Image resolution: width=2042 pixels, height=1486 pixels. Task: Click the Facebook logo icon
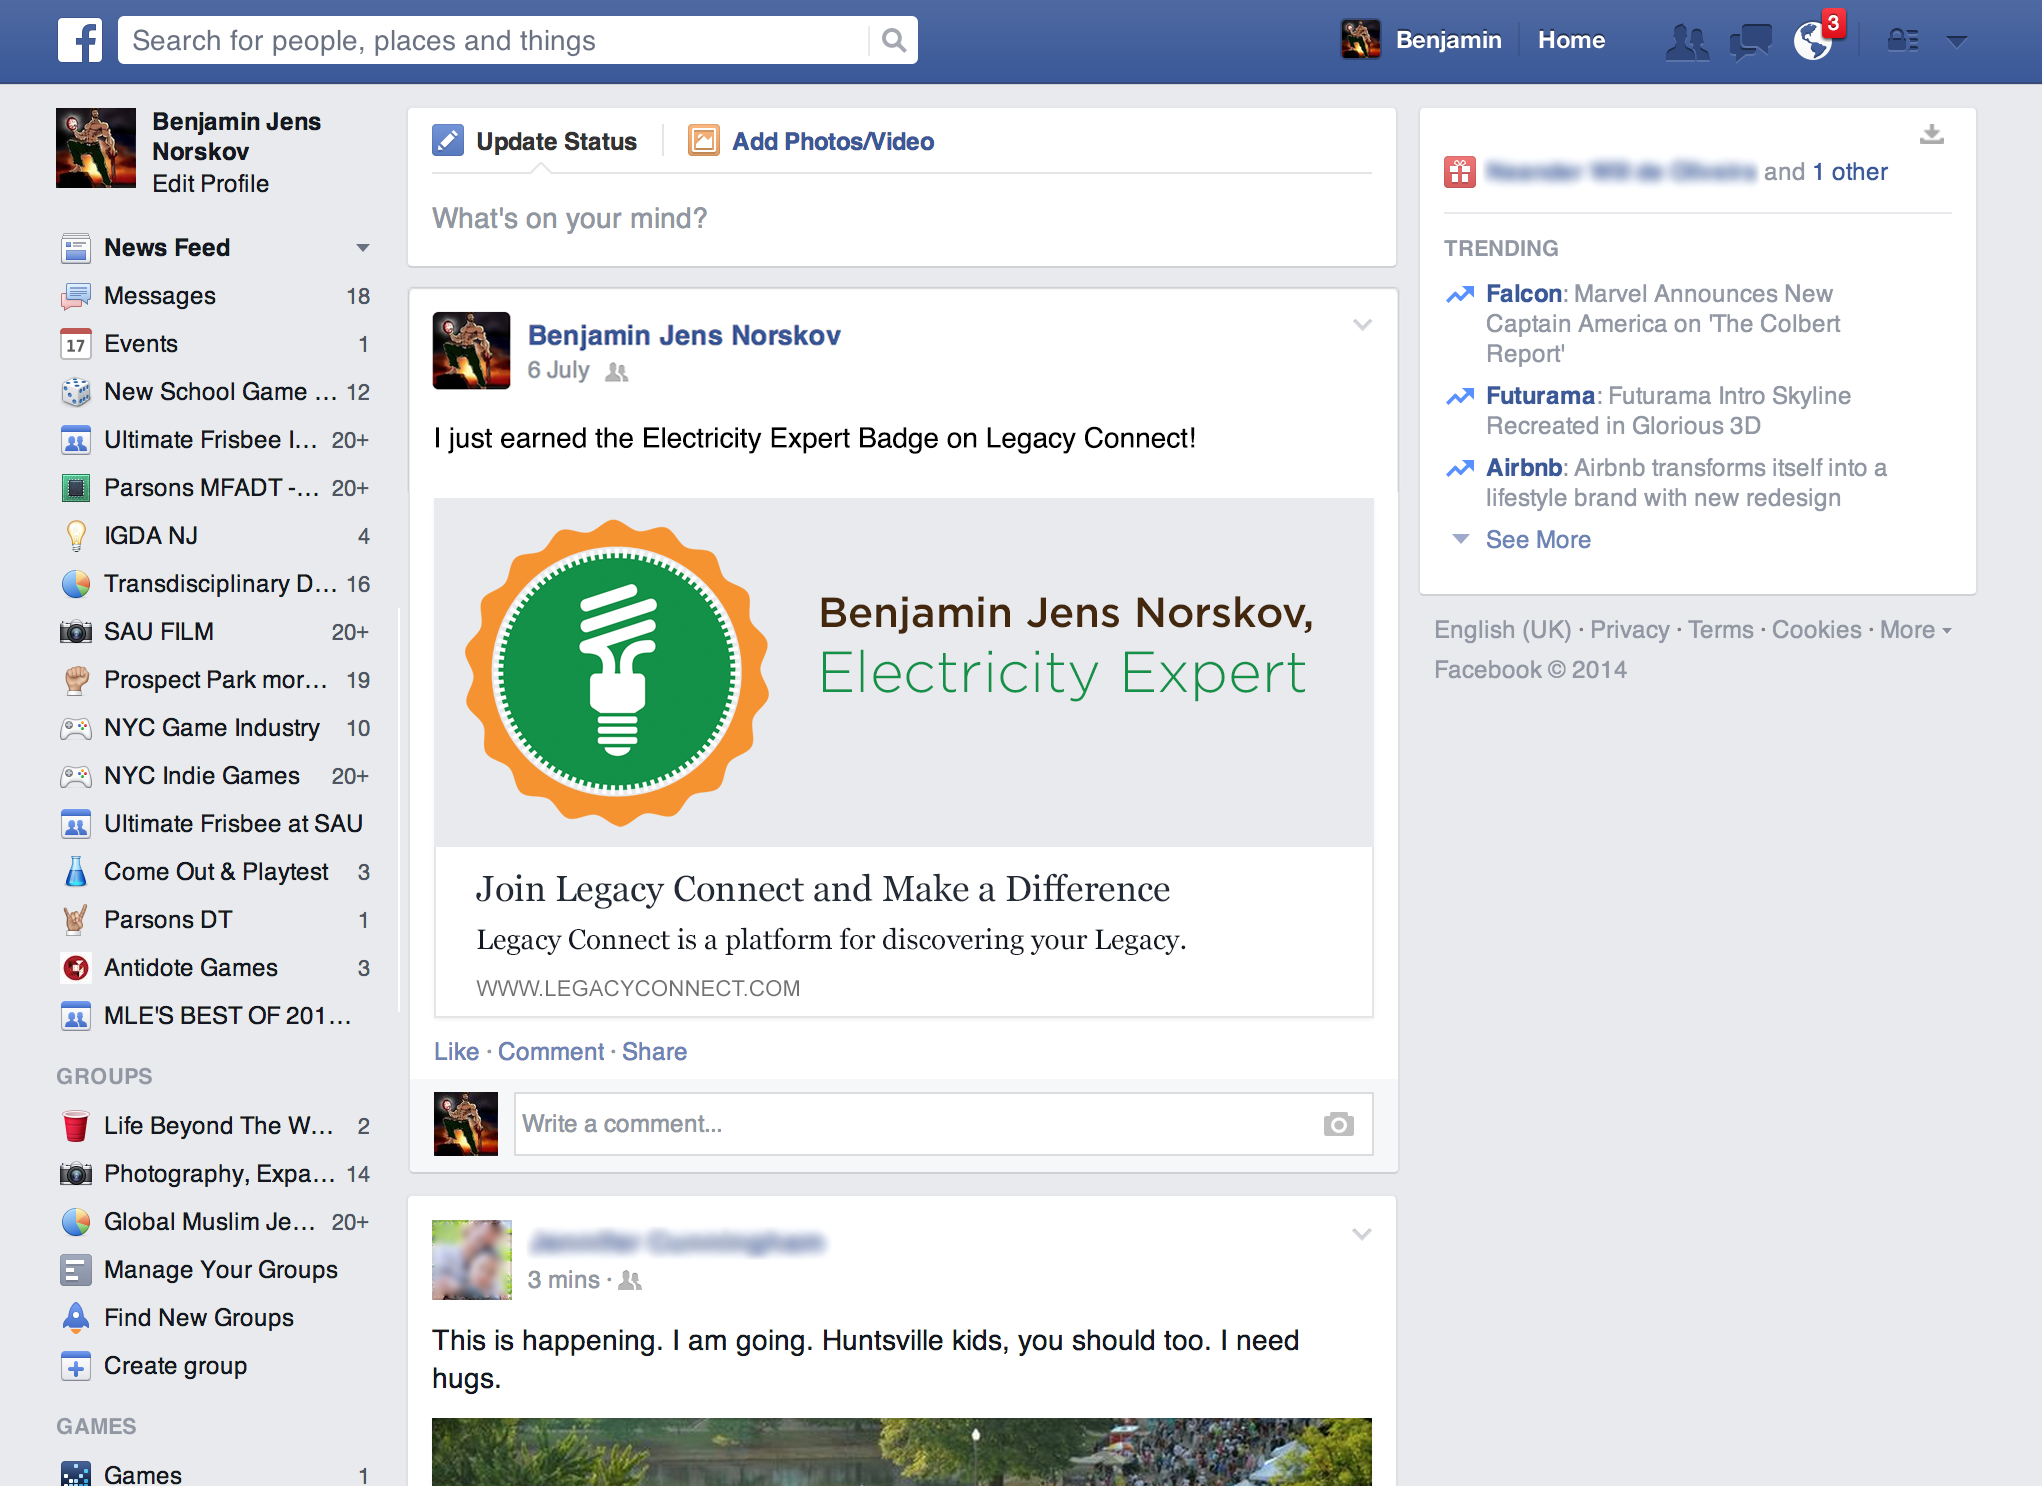click(x=80, y=40)
